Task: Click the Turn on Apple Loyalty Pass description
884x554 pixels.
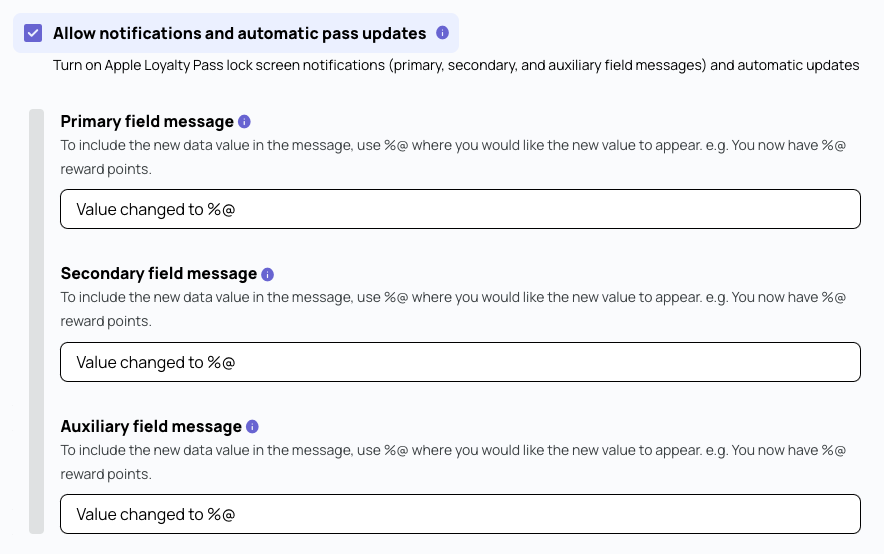Action: click(x=456, y=65)
